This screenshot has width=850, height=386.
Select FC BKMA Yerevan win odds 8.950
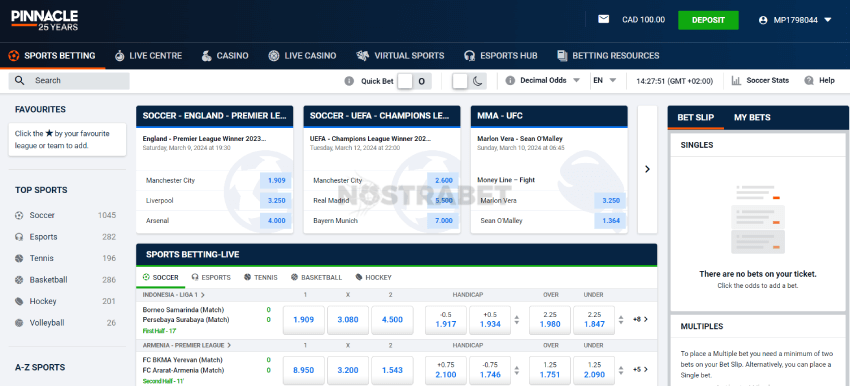click(304, 370)
